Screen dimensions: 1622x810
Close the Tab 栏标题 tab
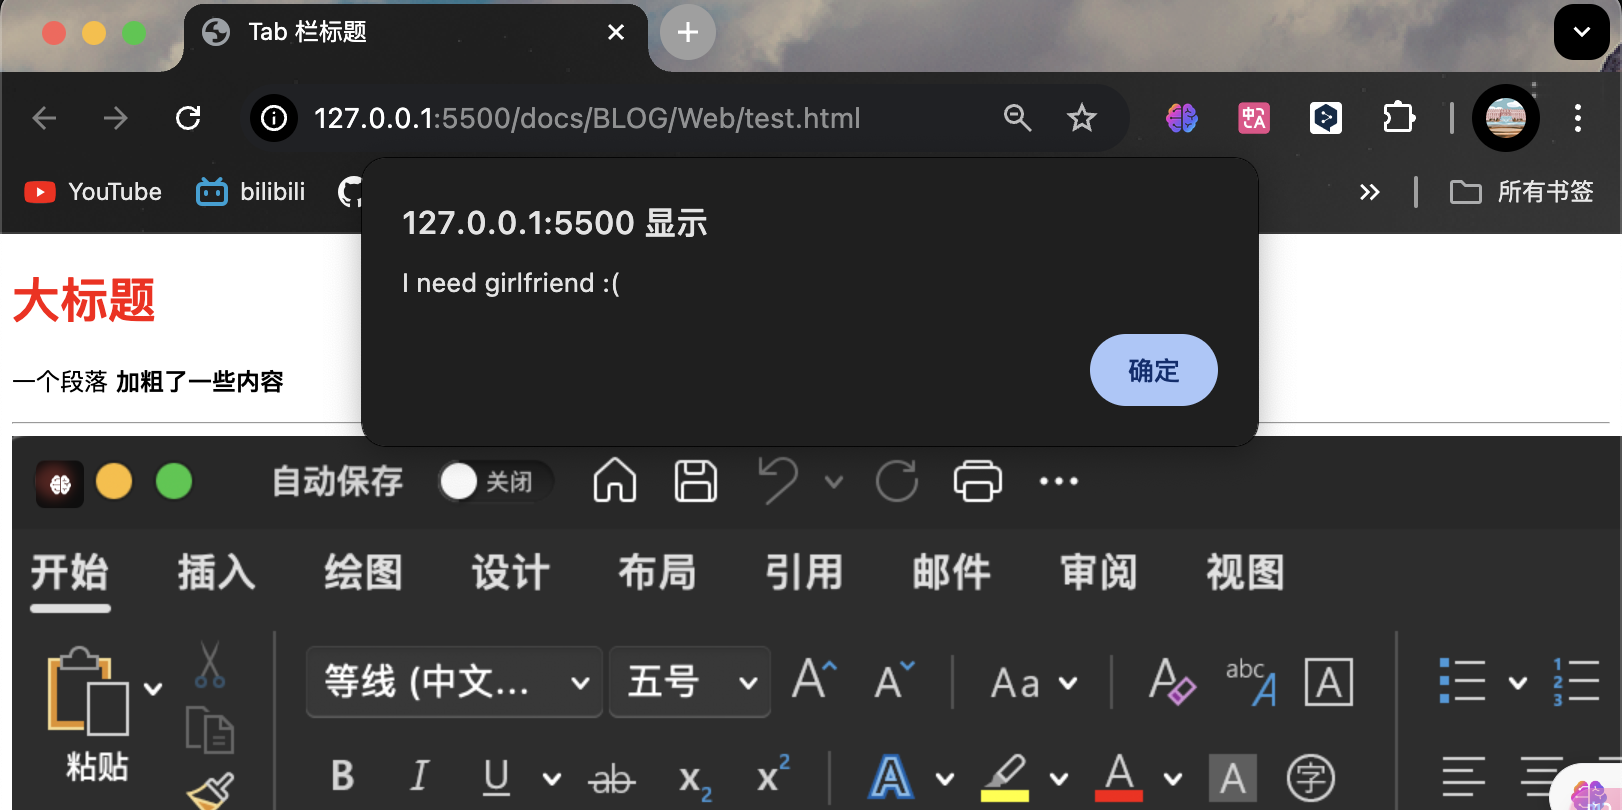(616, 32)
